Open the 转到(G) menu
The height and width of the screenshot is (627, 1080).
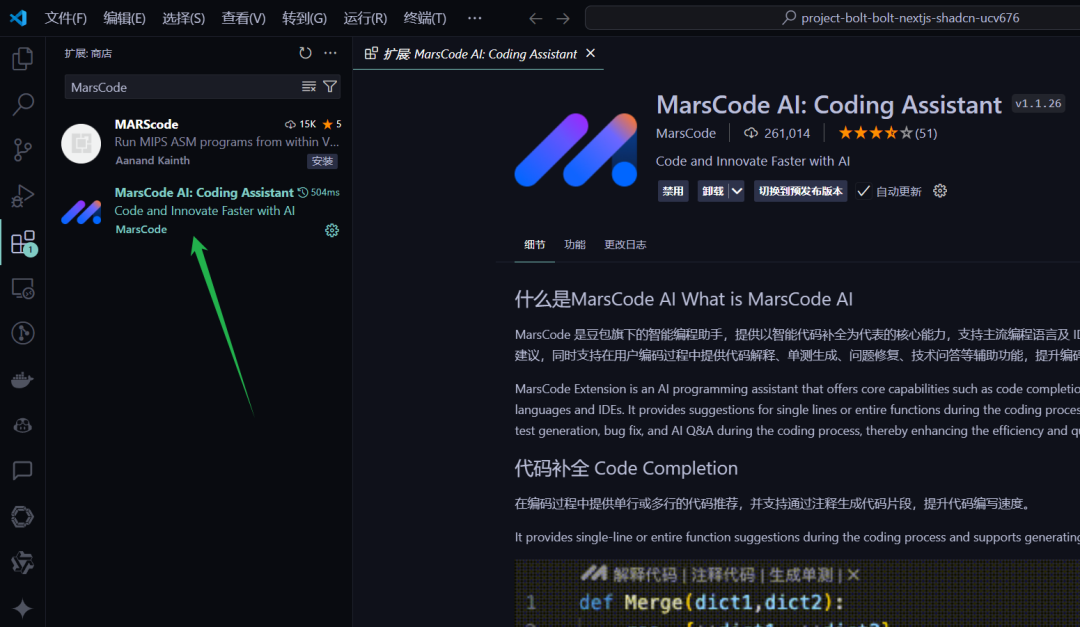point(304,18)
